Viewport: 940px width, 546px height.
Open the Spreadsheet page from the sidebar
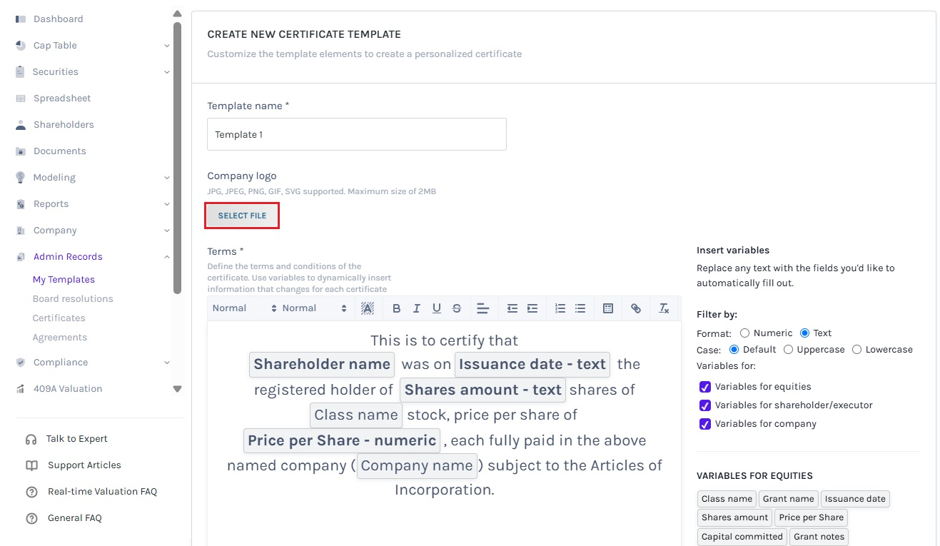coord(62,98)
